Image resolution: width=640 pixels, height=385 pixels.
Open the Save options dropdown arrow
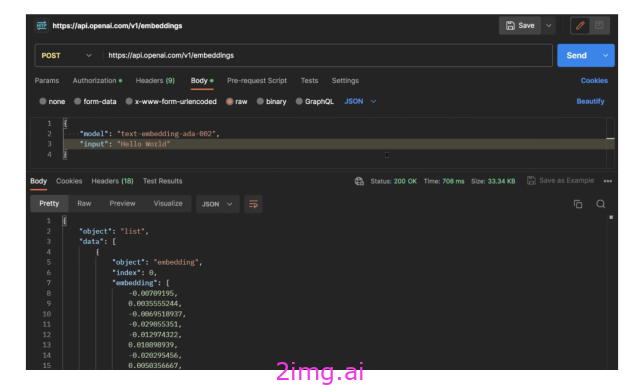(x=549, y=26)
